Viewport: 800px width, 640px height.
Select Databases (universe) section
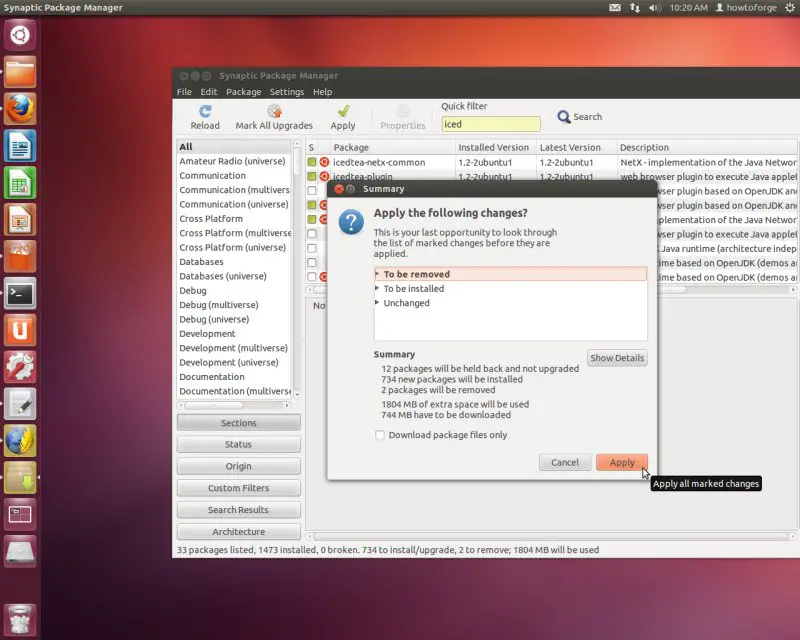click(235, 276)
